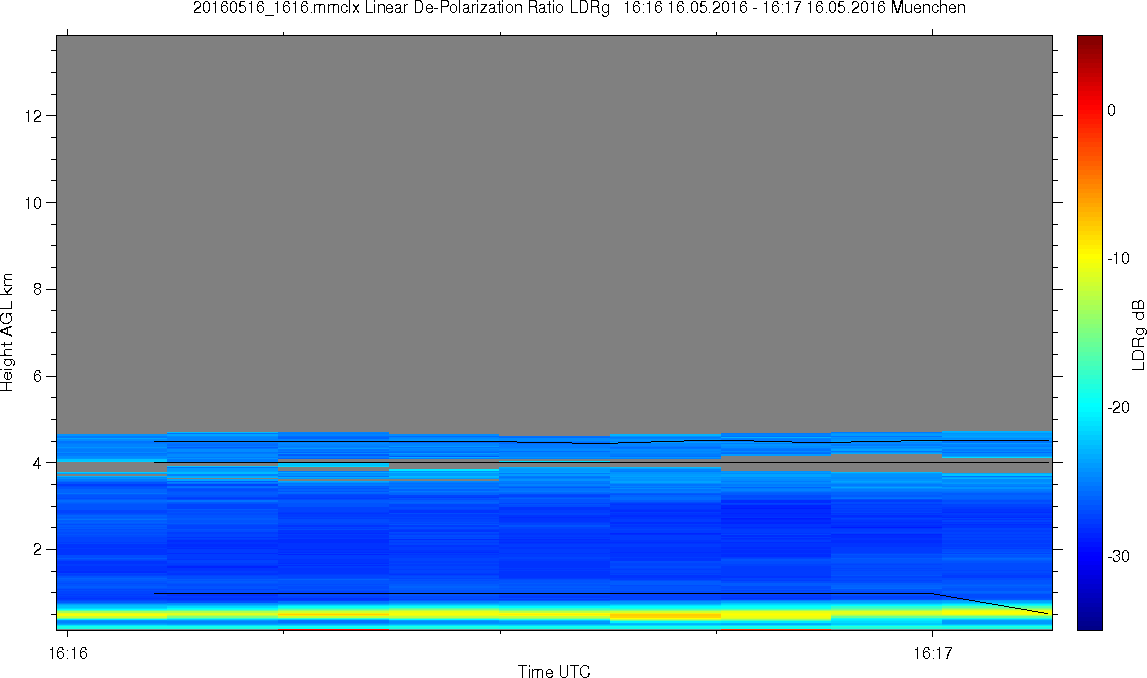Screen dimensions: 1147x678
Task: Click the height tick label 6
Action: (x=38, y=377)
